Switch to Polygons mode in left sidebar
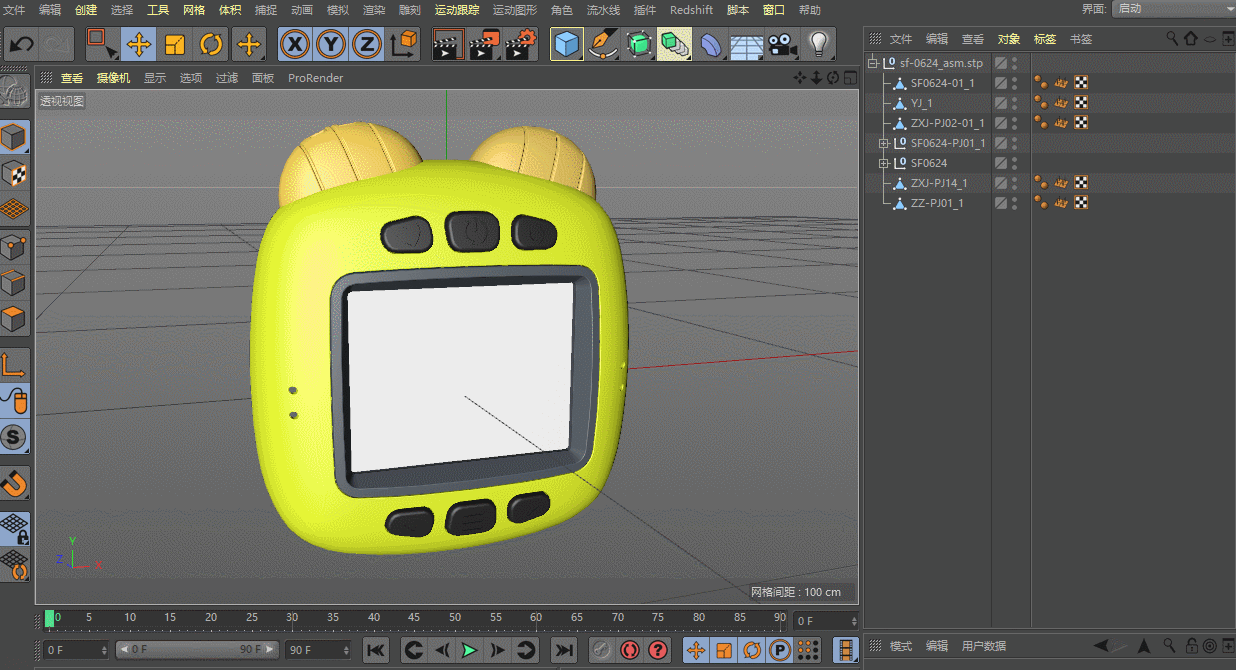 point(14,320)
